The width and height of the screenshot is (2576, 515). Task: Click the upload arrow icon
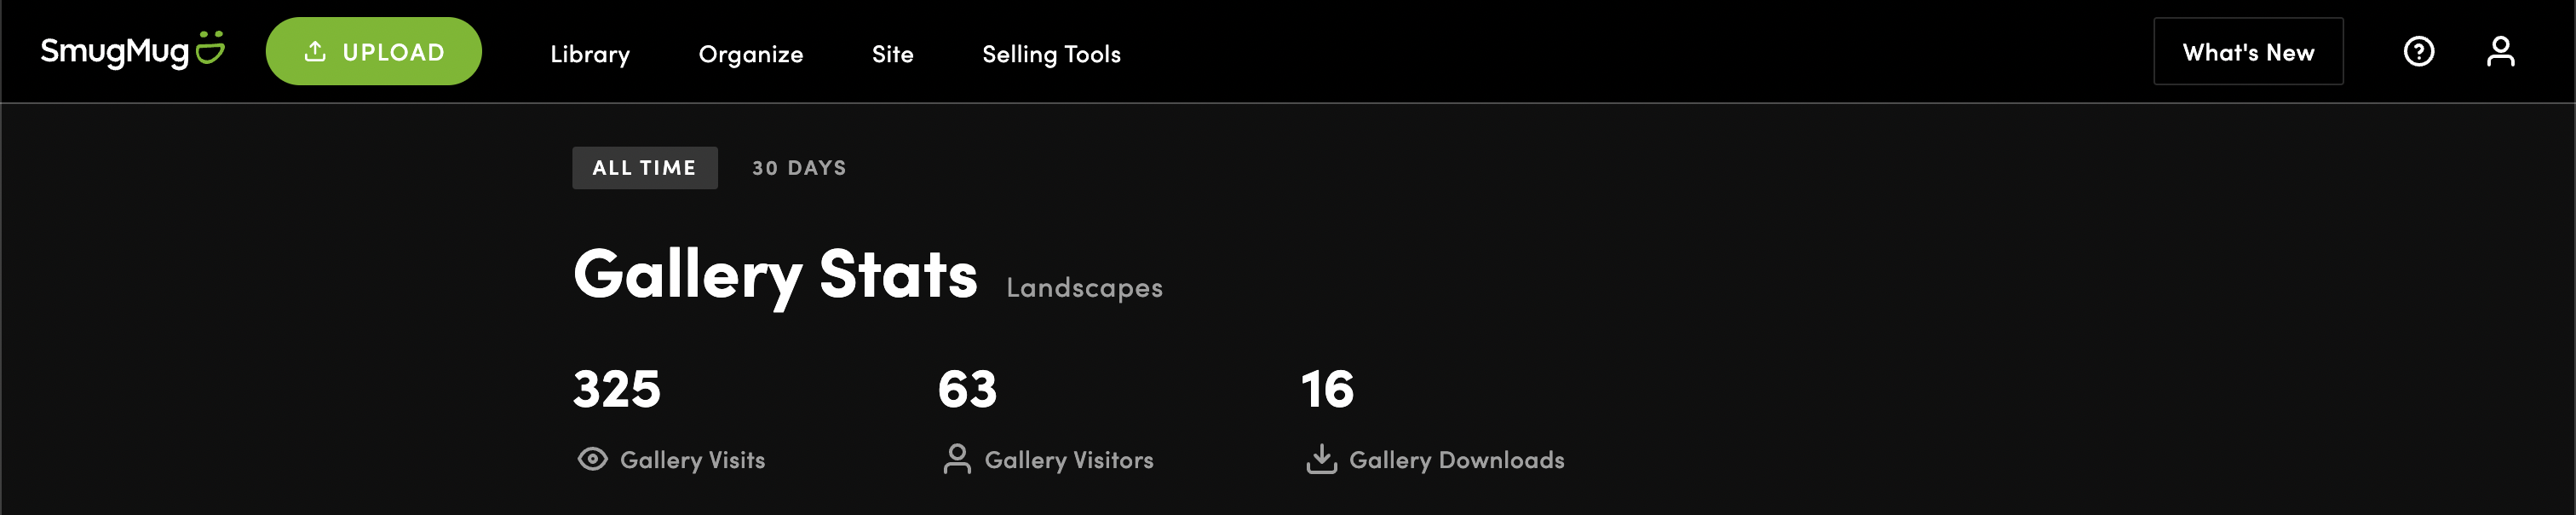(315, 51)
